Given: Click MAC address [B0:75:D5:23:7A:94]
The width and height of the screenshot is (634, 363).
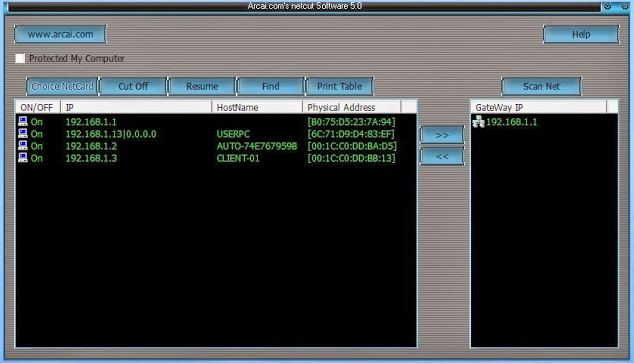Looking at the screenshot, I should [351, 122].
